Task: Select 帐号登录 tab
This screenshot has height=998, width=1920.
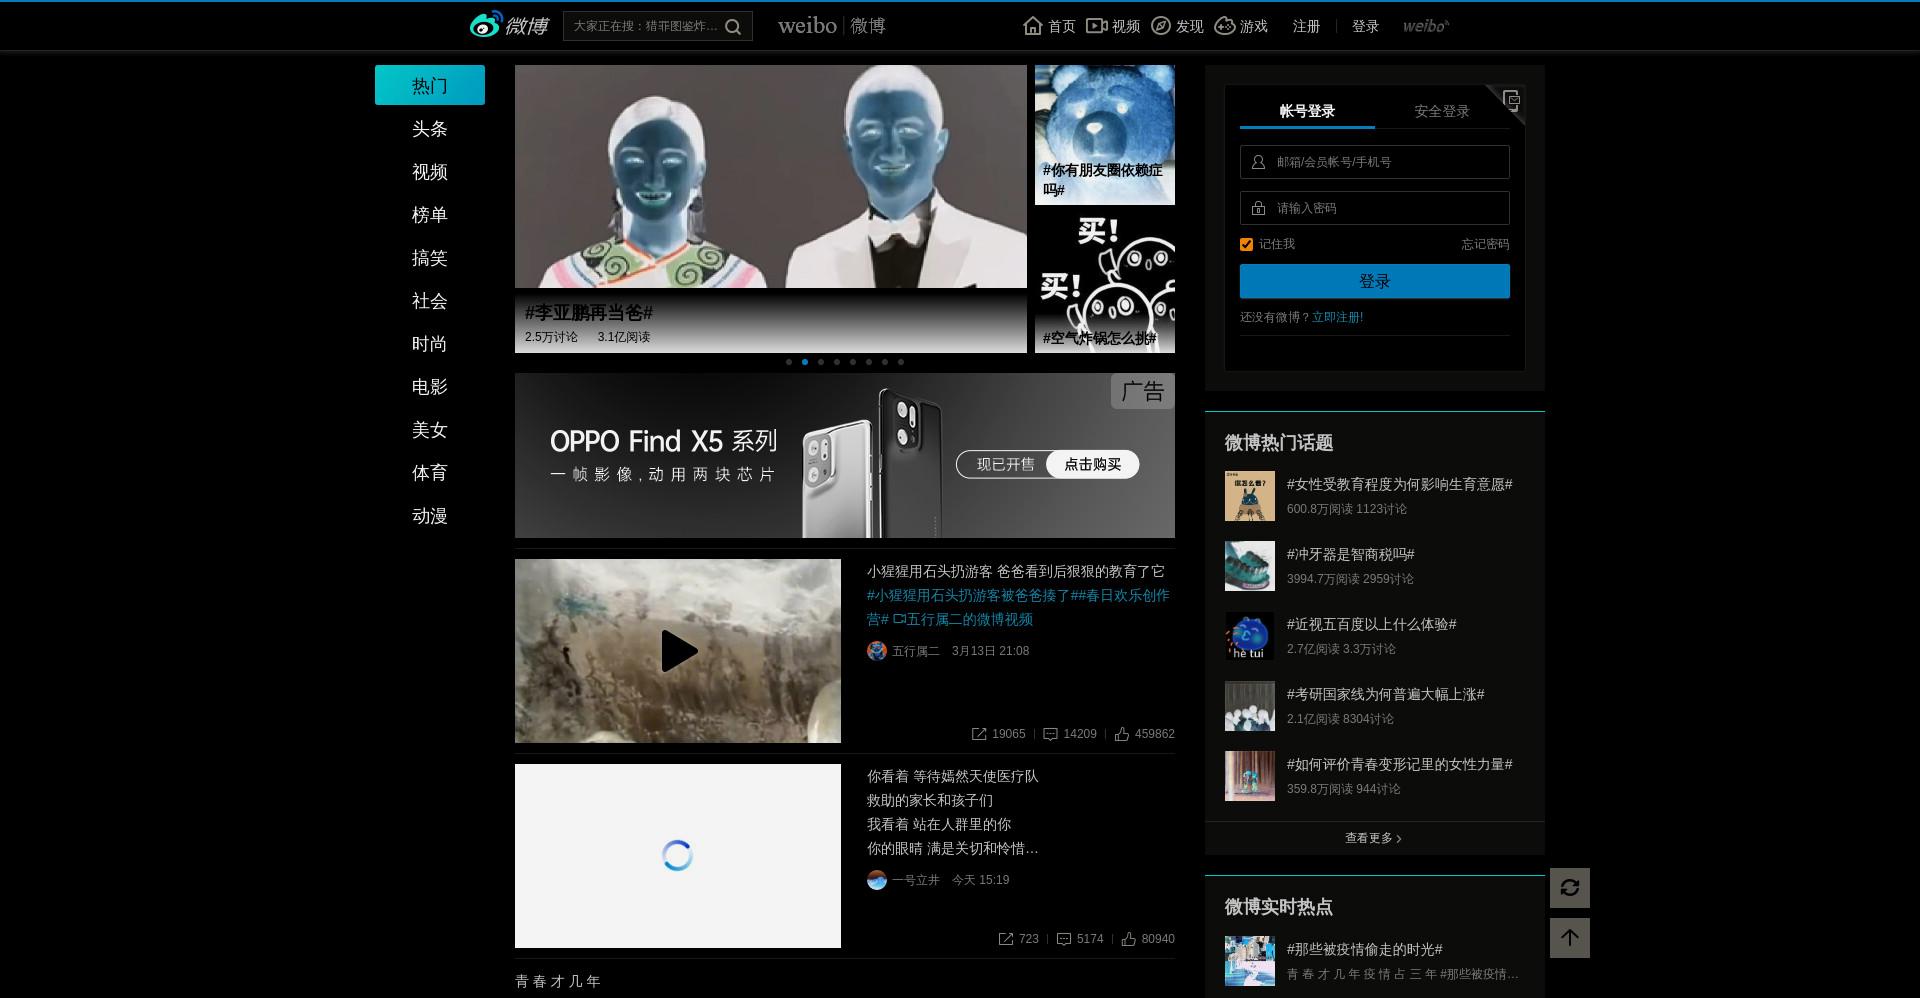Action: tap(1307, 111)
